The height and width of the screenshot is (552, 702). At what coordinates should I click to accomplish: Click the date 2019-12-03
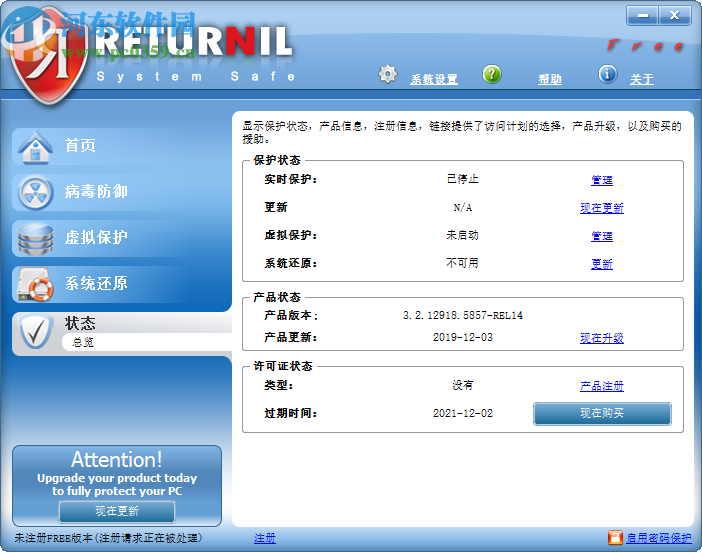point(462,337)
